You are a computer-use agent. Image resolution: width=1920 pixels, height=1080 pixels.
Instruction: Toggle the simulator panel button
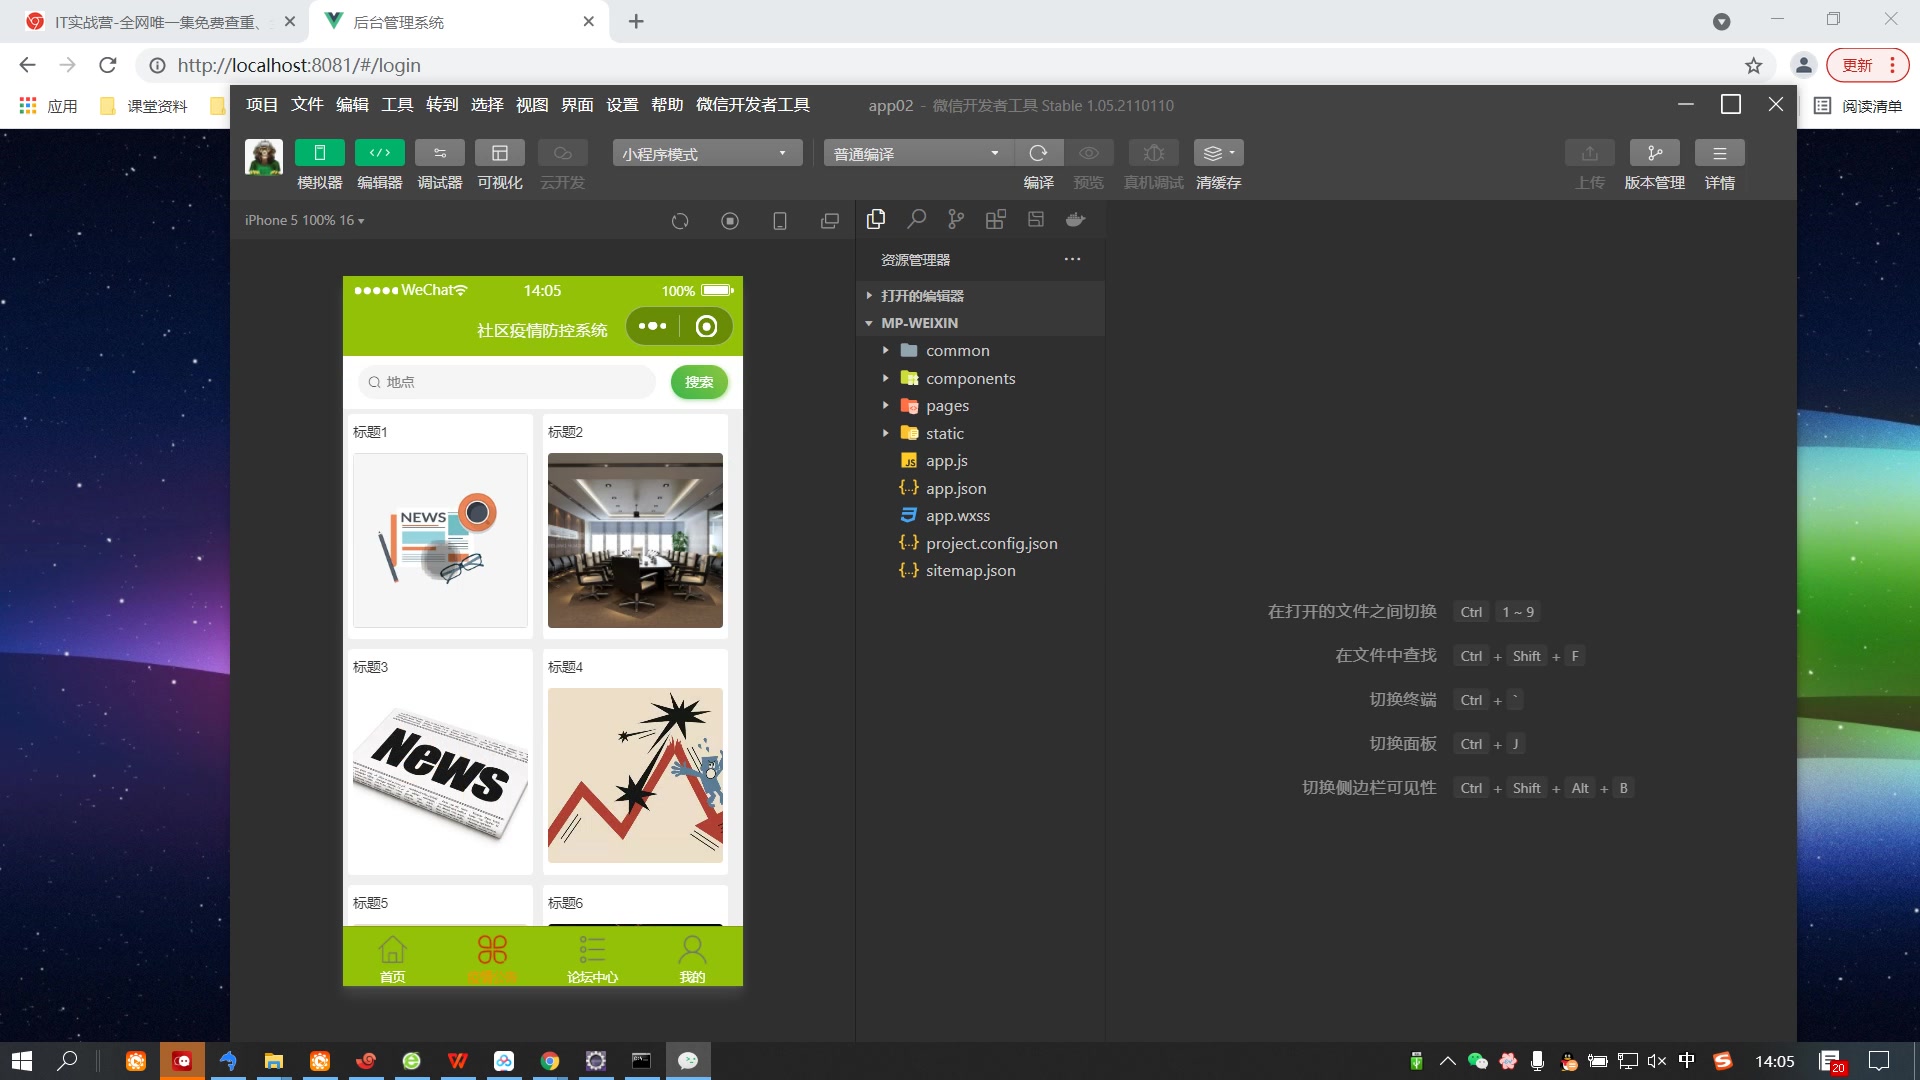coord(319,153)
